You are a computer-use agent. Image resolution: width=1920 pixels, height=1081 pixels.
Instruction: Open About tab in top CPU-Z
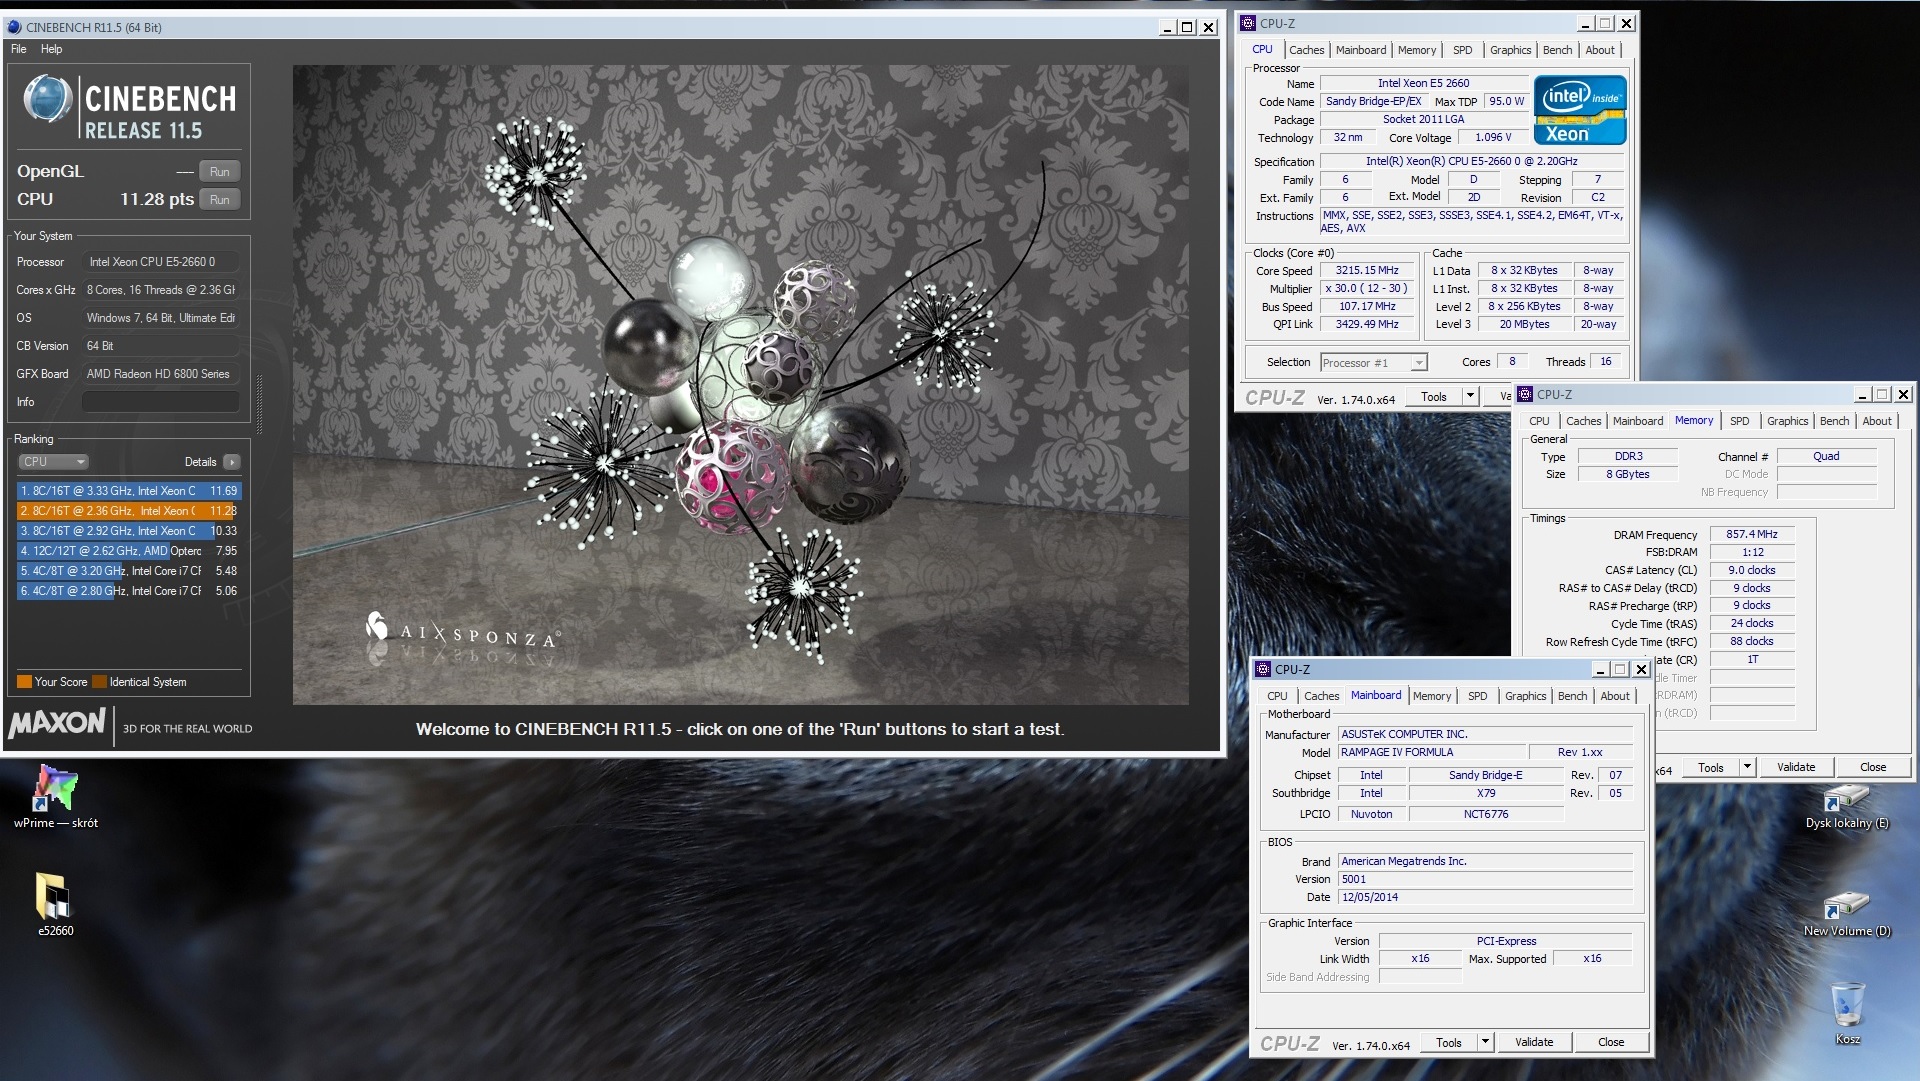pyautogui.click(x=1600, y=50)
